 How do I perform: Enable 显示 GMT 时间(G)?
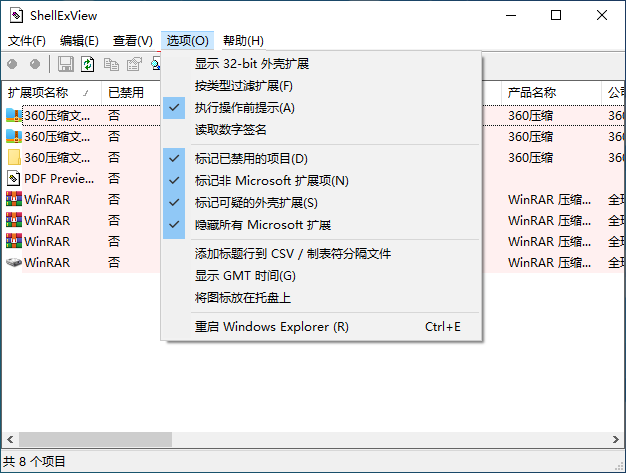click(321, 276)
